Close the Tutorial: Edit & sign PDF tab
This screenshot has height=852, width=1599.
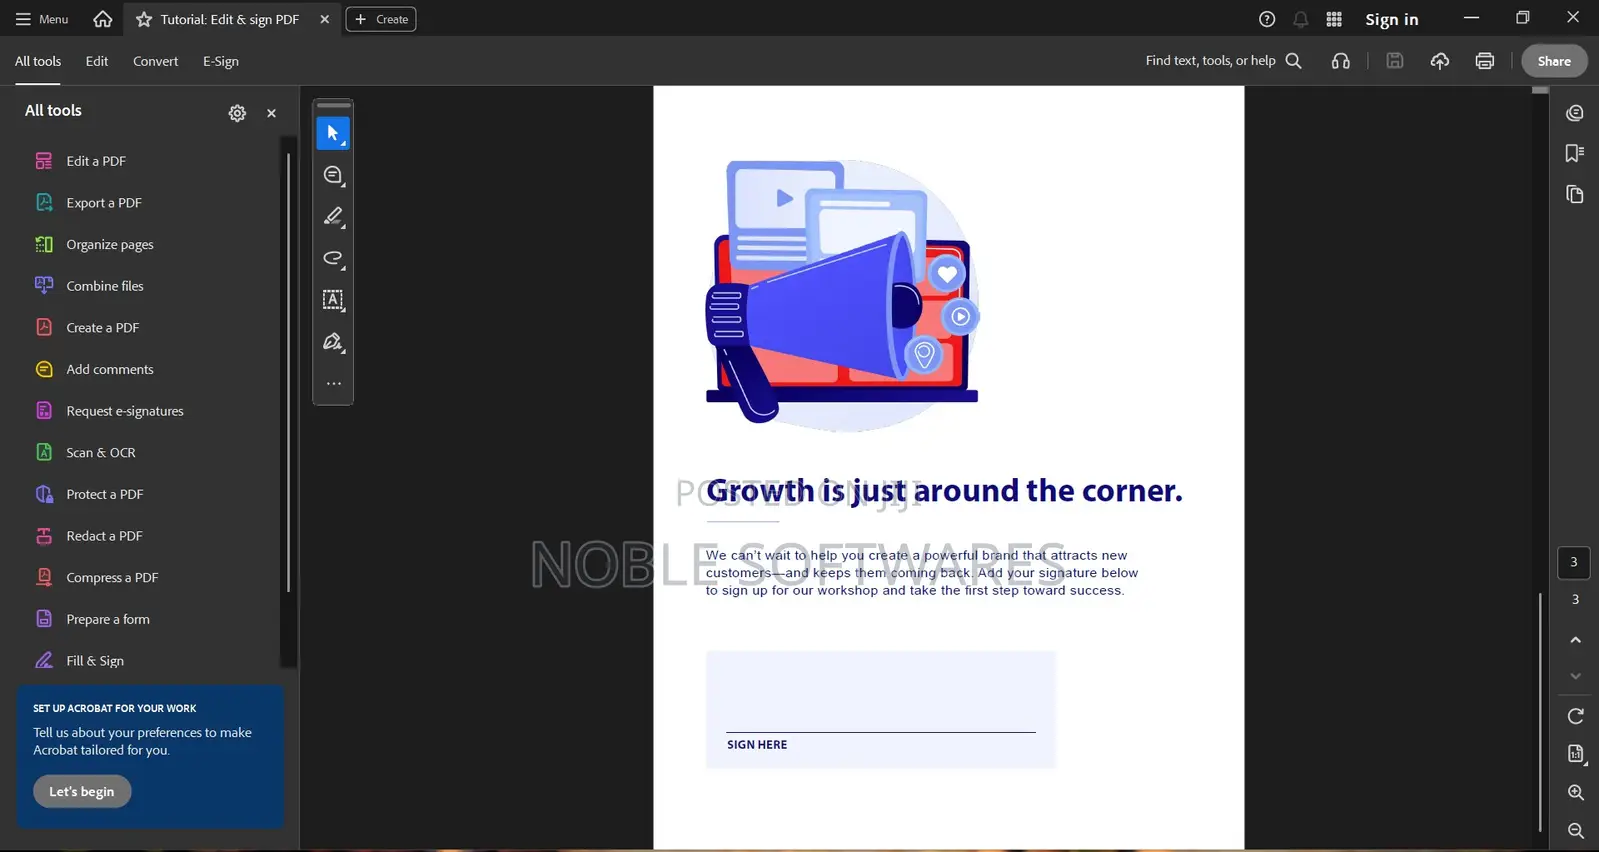(x=324, y=19)
